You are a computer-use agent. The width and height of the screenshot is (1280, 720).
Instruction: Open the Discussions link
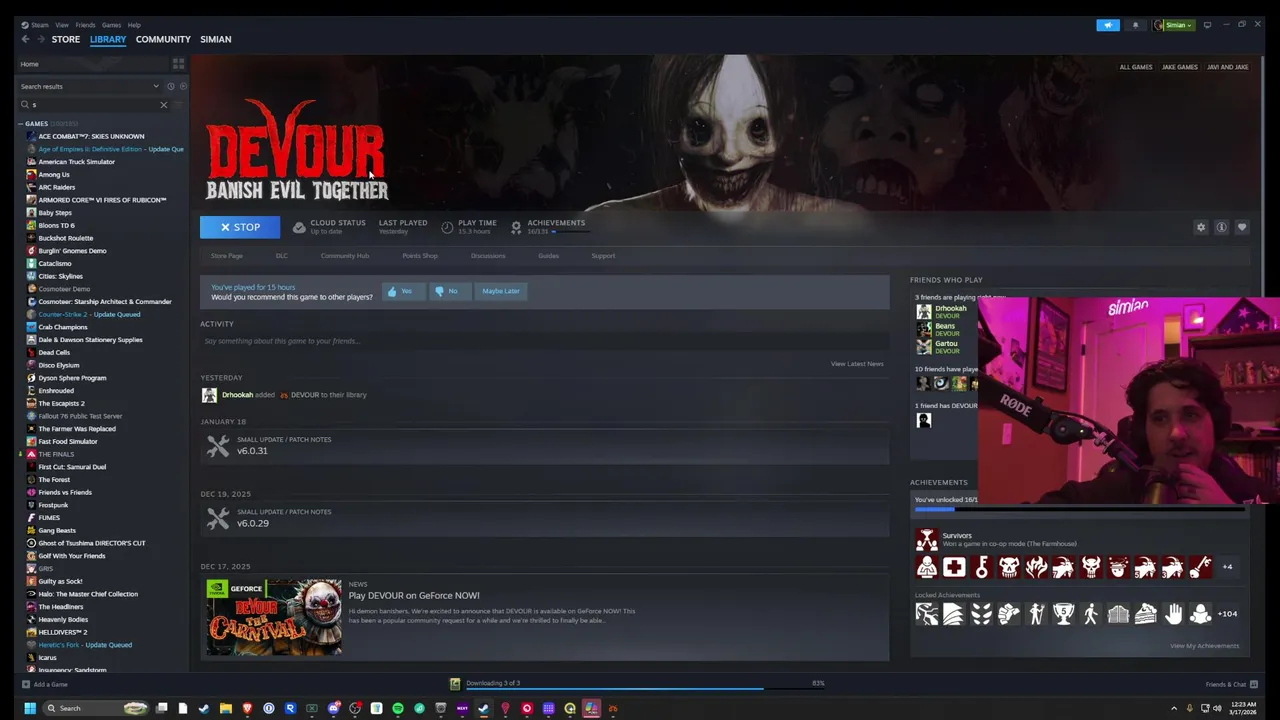[488, 256]
